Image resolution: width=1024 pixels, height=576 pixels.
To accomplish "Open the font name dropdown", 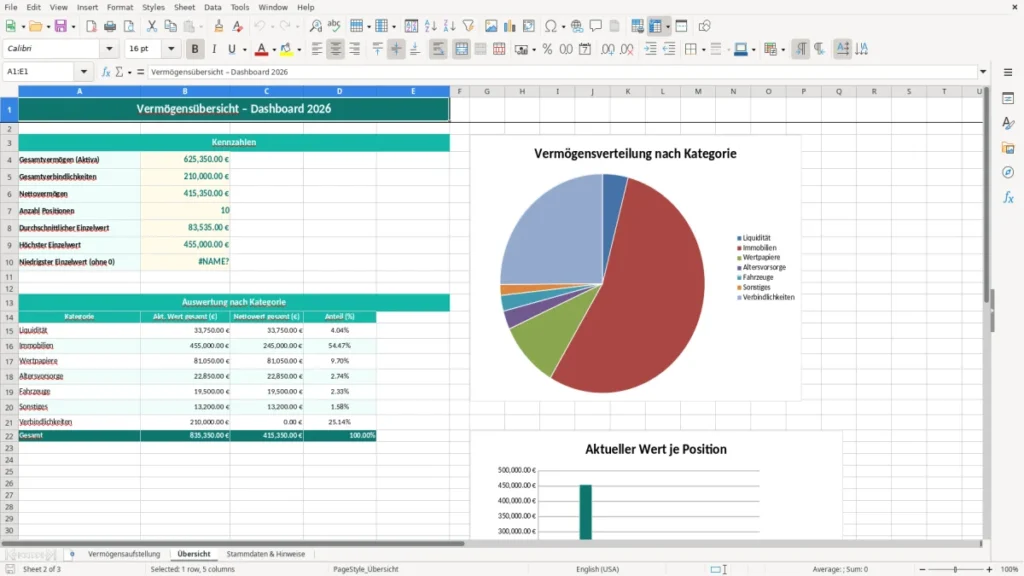I will [x=109, y=48].
